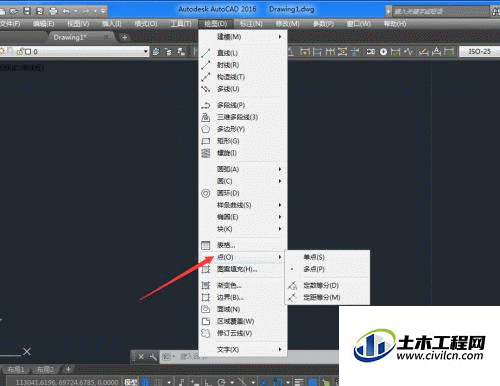The image size is (500, 386).
Task: Select the Baseline dimension icon
Action: click(x=317, y=51)
